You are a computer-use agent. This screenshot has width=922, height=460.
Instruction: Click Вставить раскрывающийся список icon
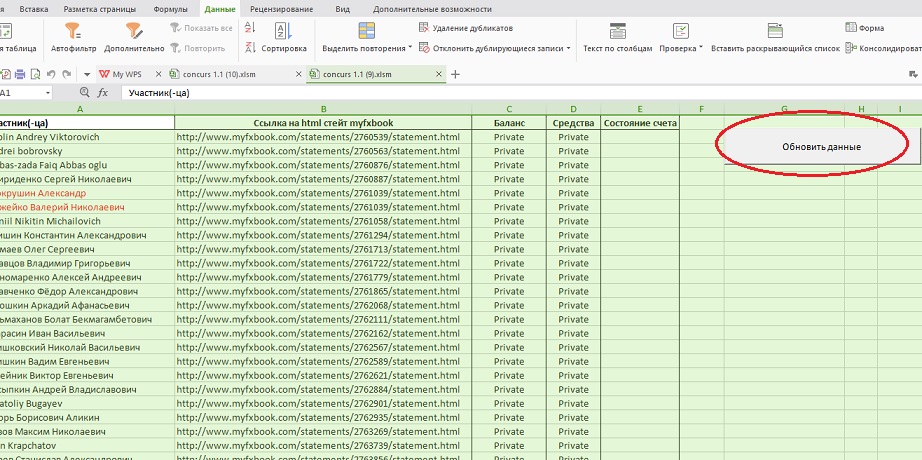775,31
